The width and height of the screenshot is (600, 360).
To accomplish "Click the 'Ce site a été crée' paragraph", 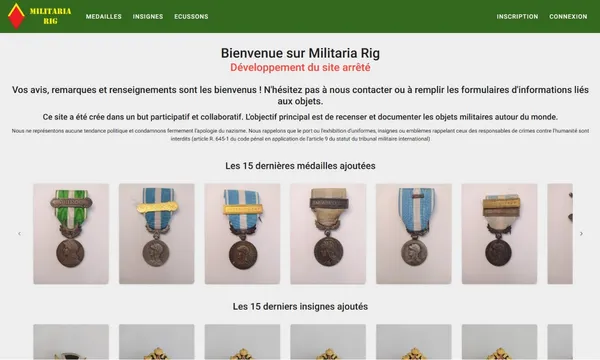I will coord(300,117).
